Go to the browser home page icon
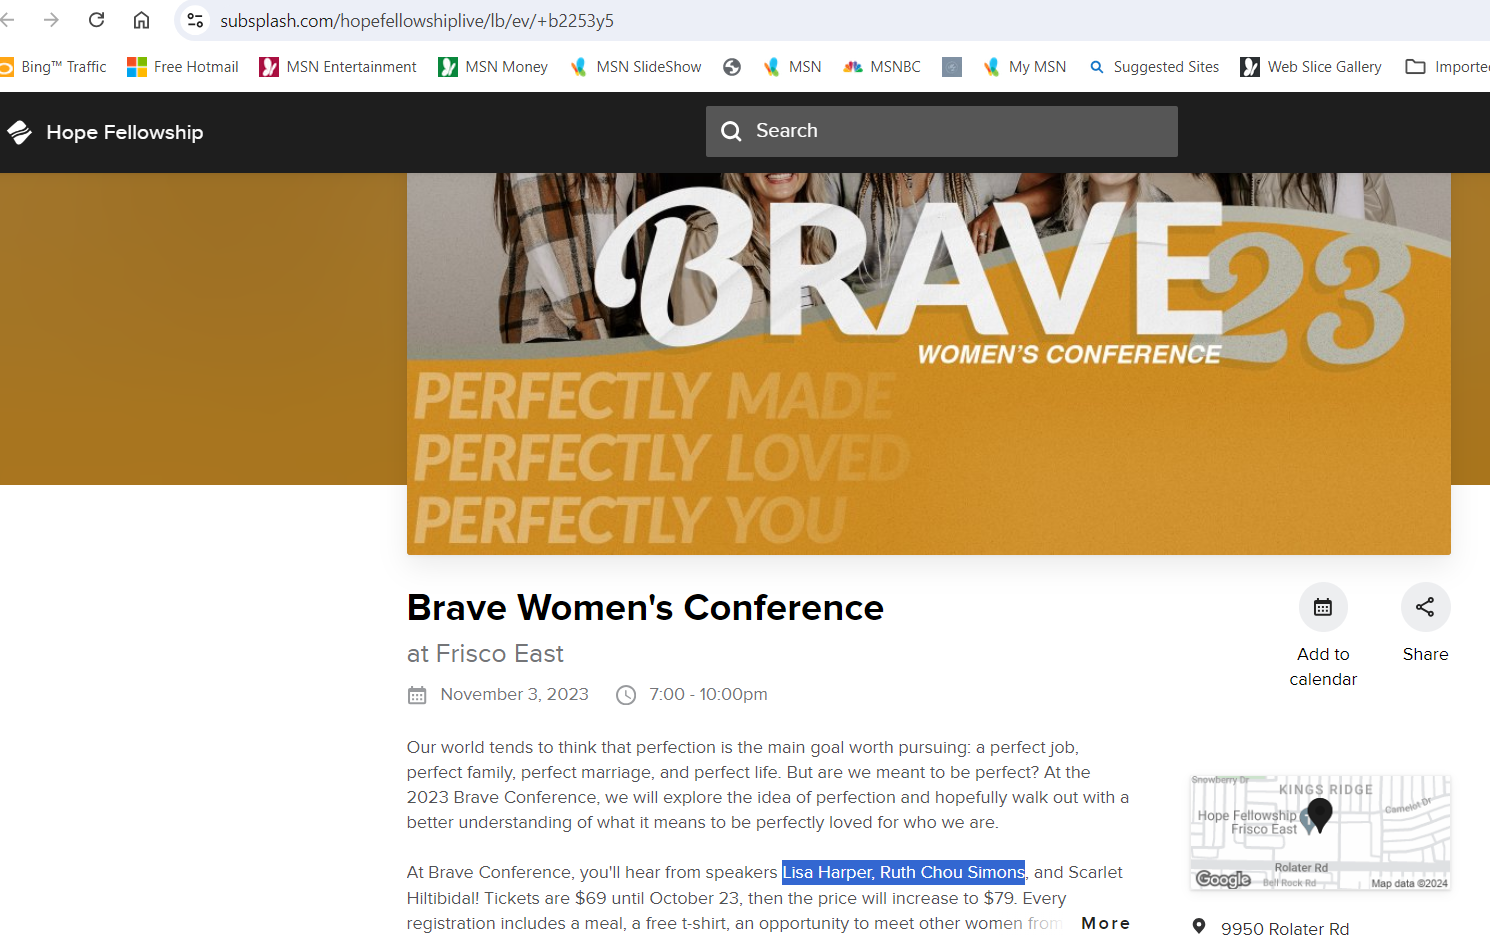The image size is (1490, 946). [142, 20]
